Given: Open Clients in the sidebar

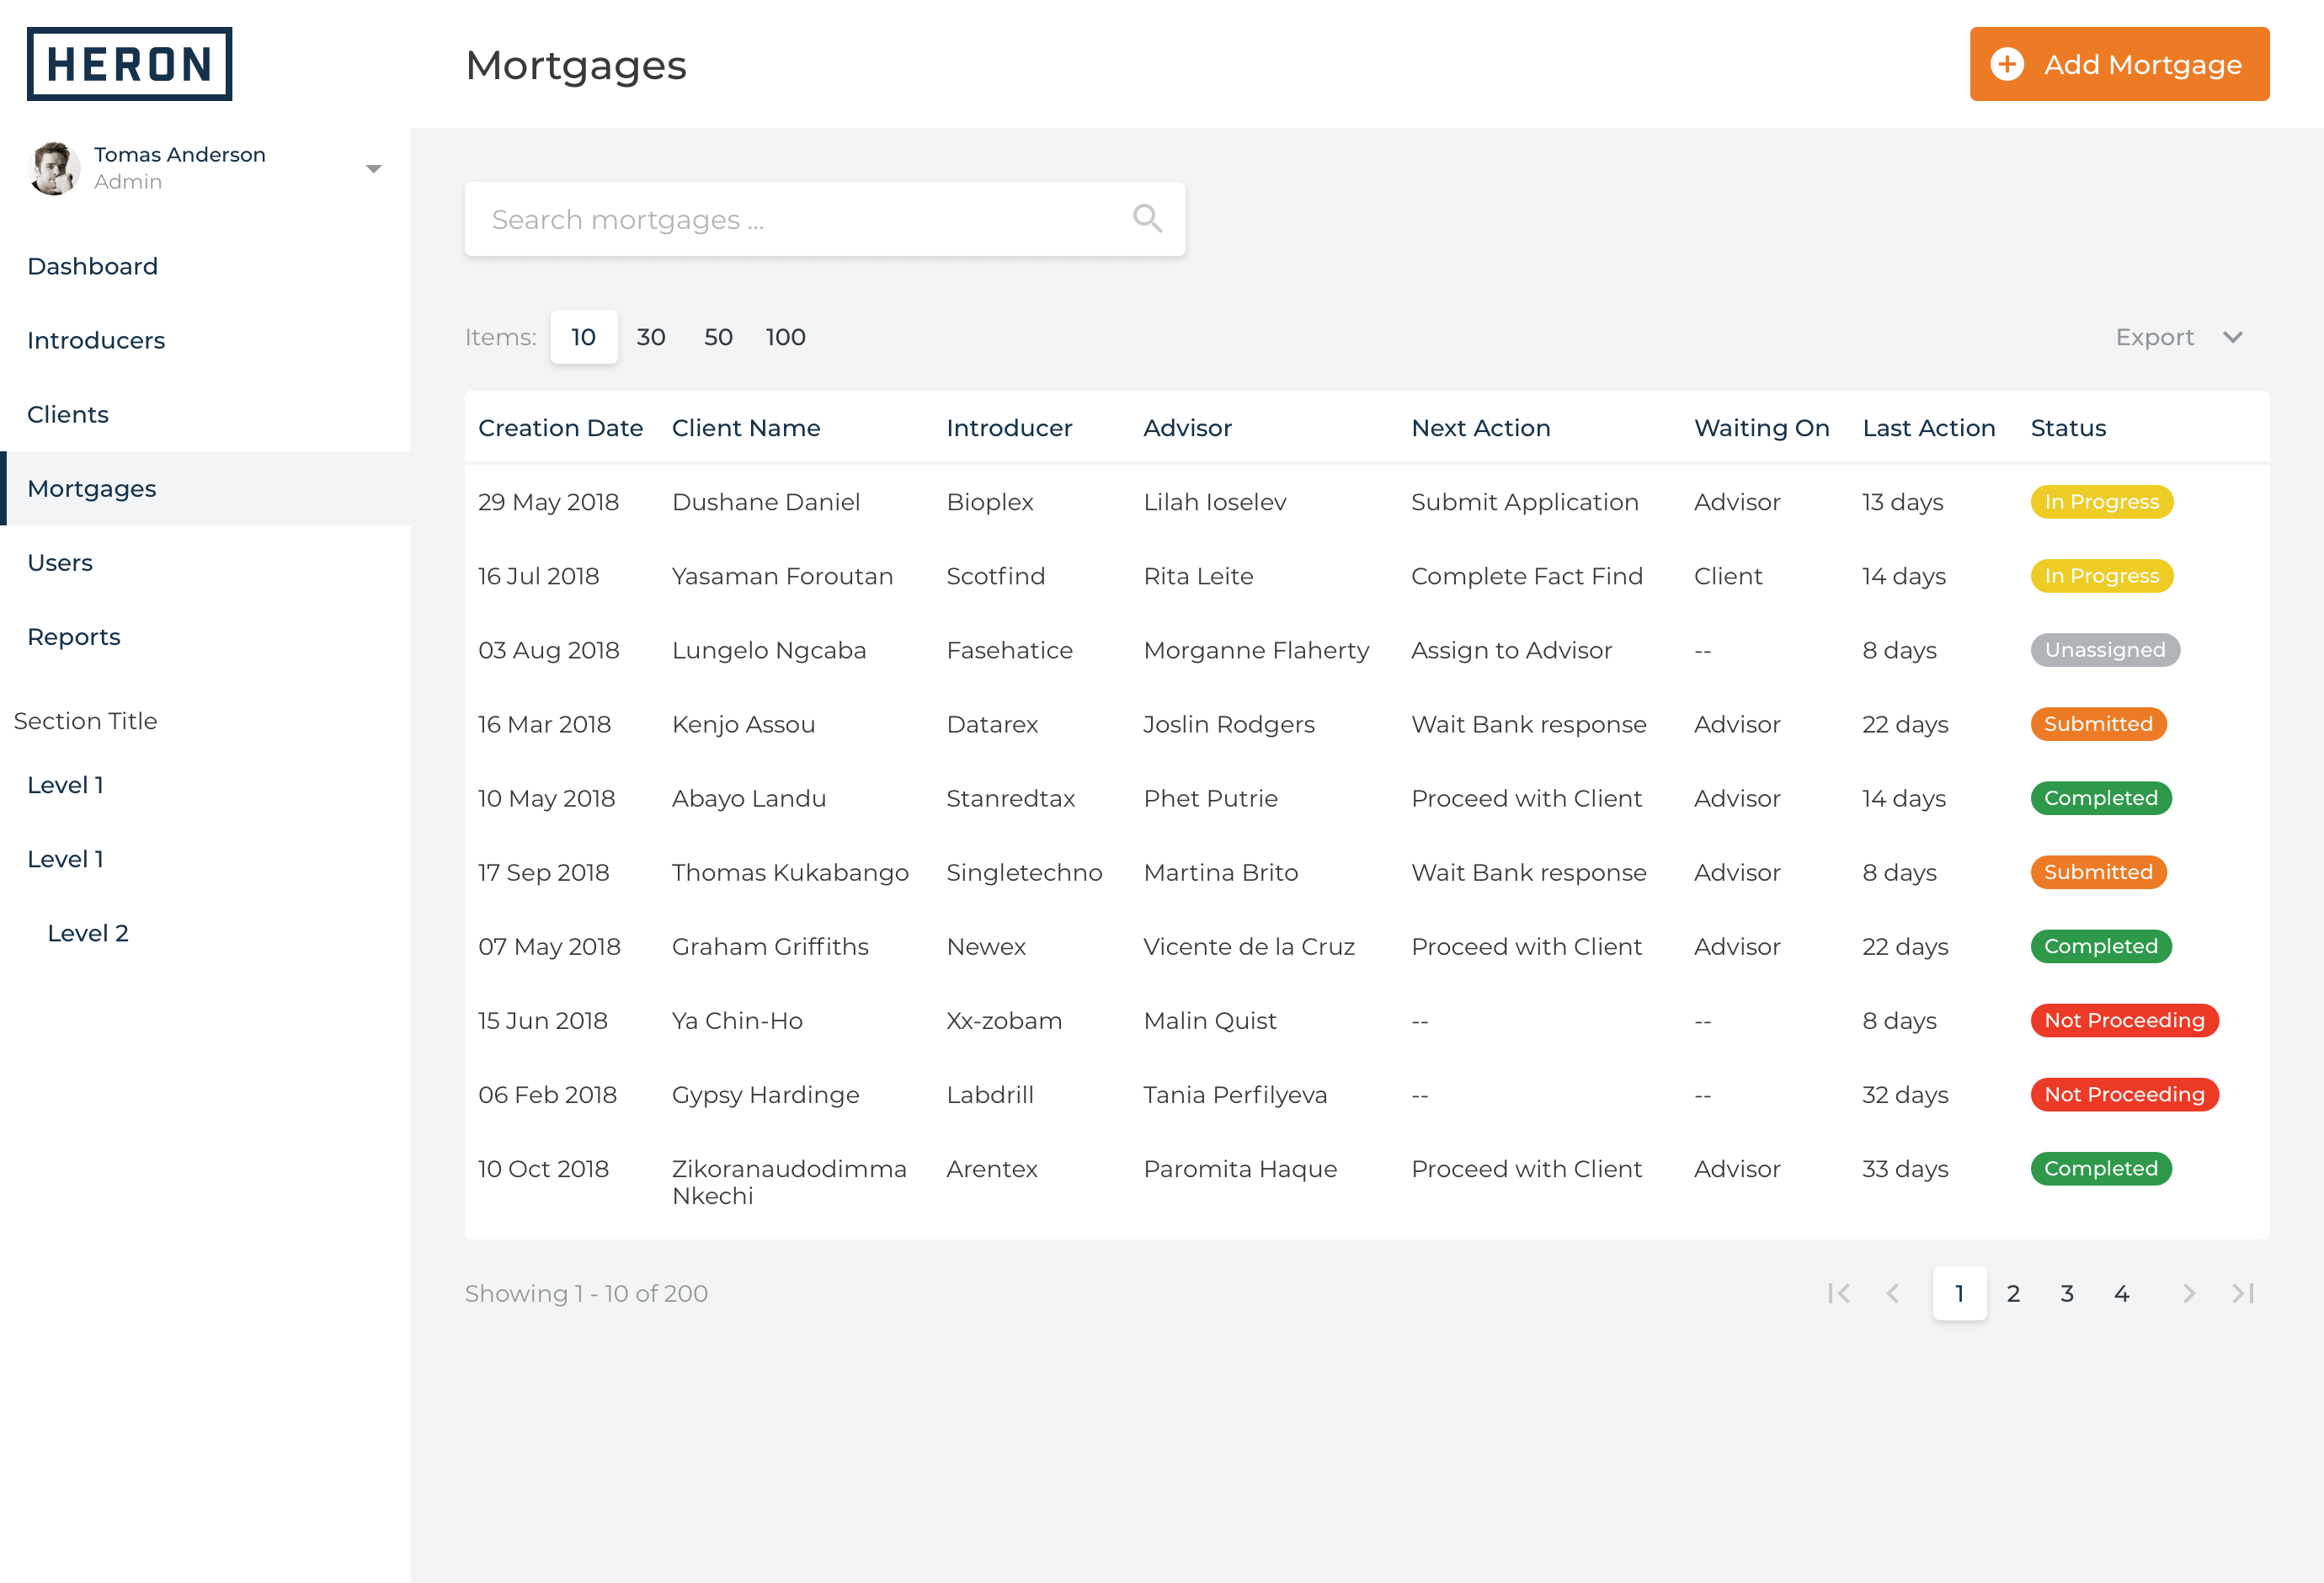Looking at the screenshot, I should pyautogui.click(x=68, y=414).
